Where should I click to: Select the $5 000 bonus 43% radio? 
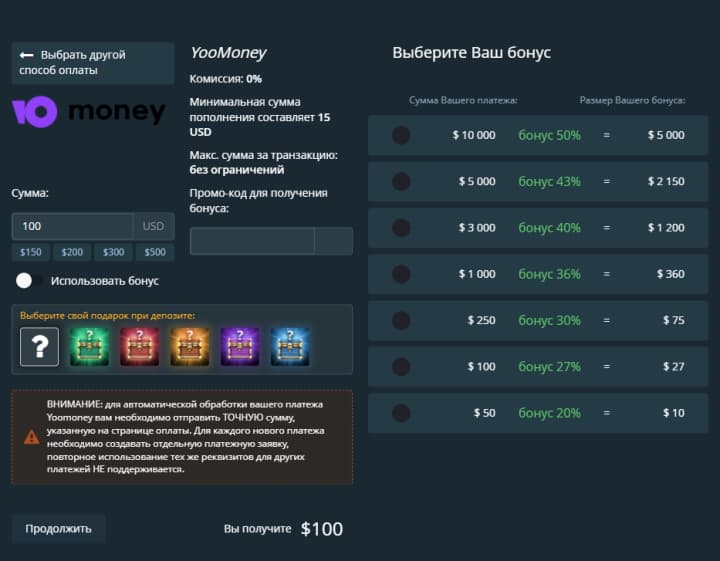point(401,182)
